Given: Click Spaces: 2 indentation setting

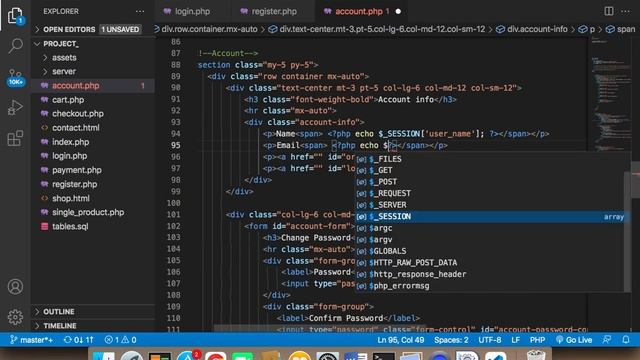Looking at the screenshot, I should (x=451, y=340).
